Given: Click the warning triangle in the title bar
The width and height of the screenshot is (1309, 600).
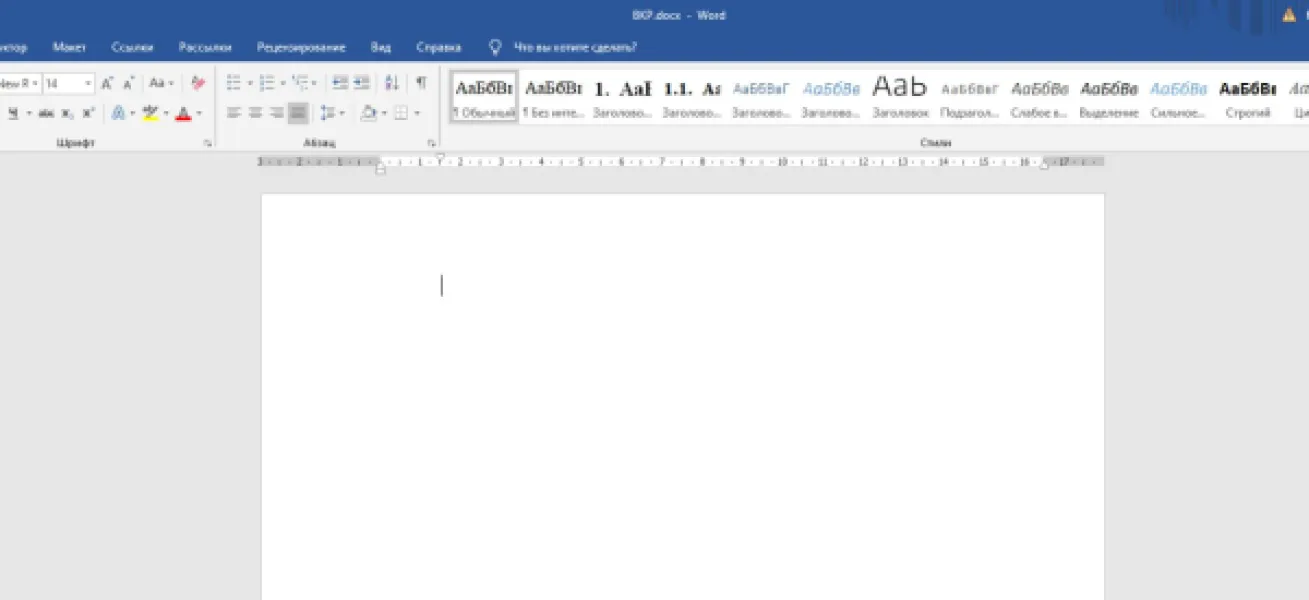Looking at the screenshot, I should [1288, 15].
